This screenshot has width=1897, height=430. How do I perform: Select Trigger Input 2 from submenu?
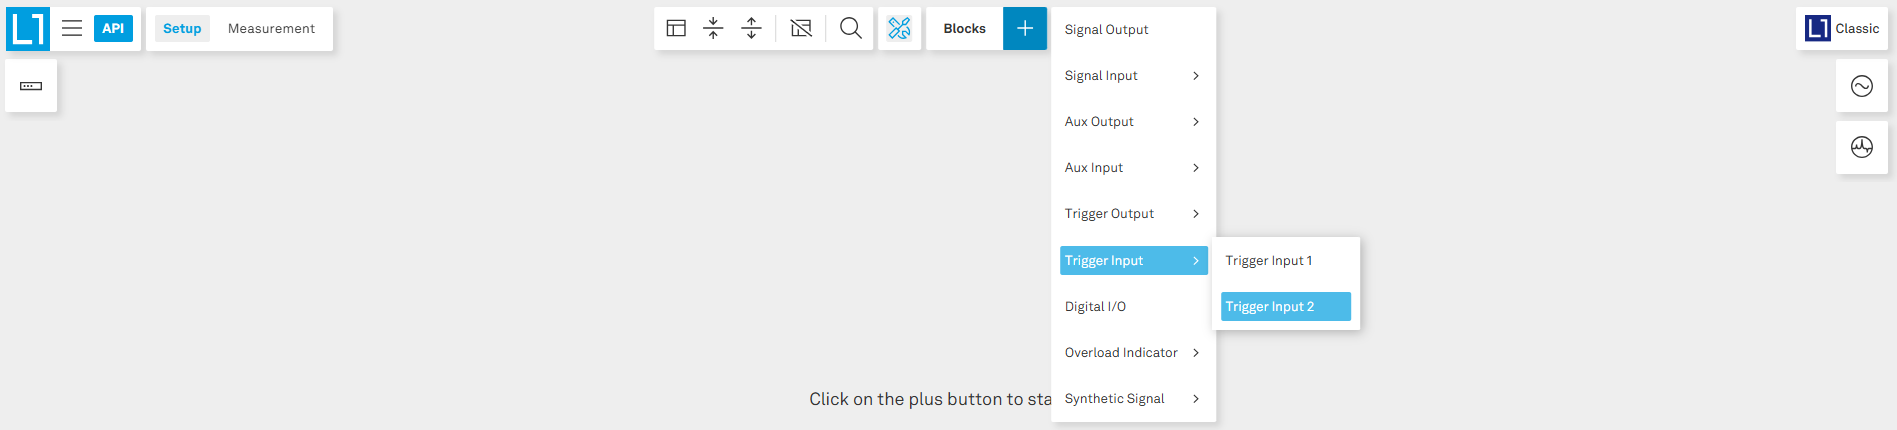pyautogui.click(x=1285, y=307)
